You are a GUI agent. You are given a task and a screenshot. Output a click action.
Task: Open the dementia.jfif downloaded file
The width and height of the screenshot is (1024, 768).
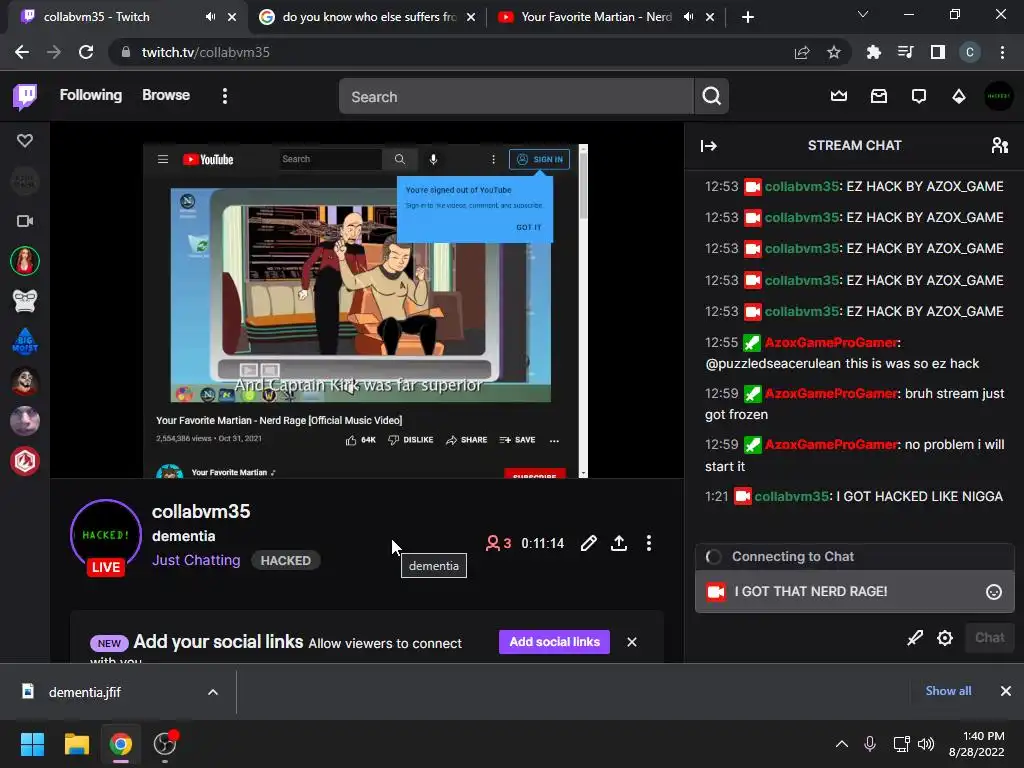[85, 692]
